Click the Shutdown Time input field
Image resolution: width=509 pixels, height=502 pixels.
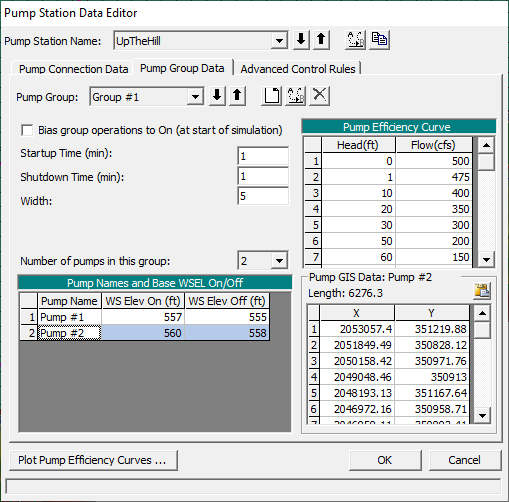[x=263, y=176]
